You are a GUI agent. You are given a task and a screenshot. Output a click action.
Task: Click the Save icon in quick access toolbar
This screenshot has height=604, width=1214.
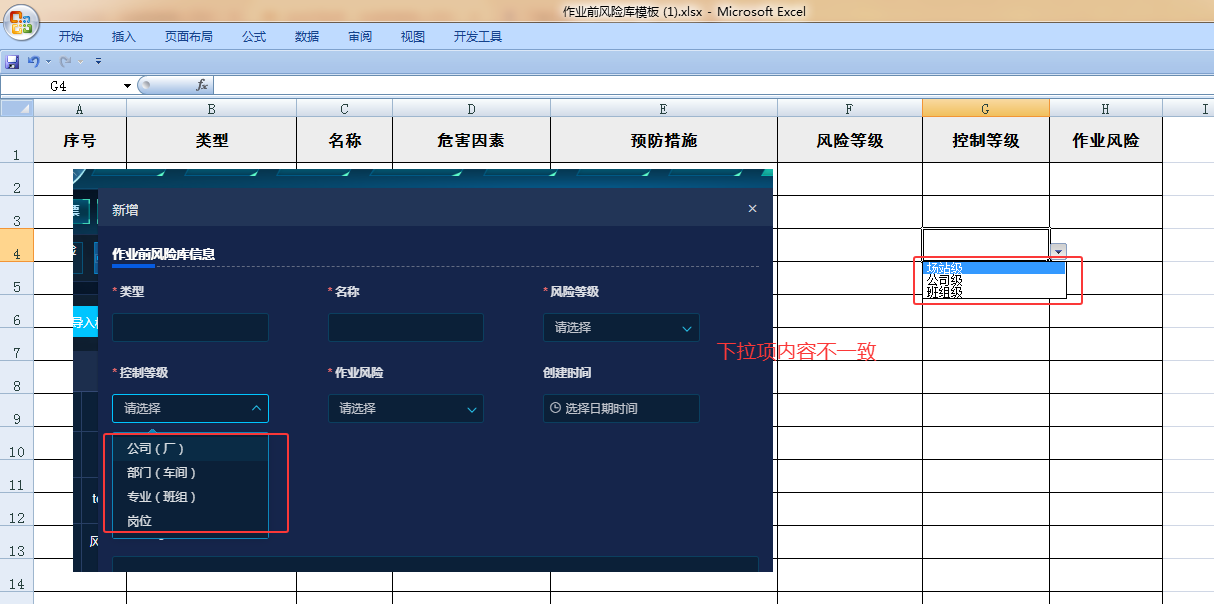(13, 62)
